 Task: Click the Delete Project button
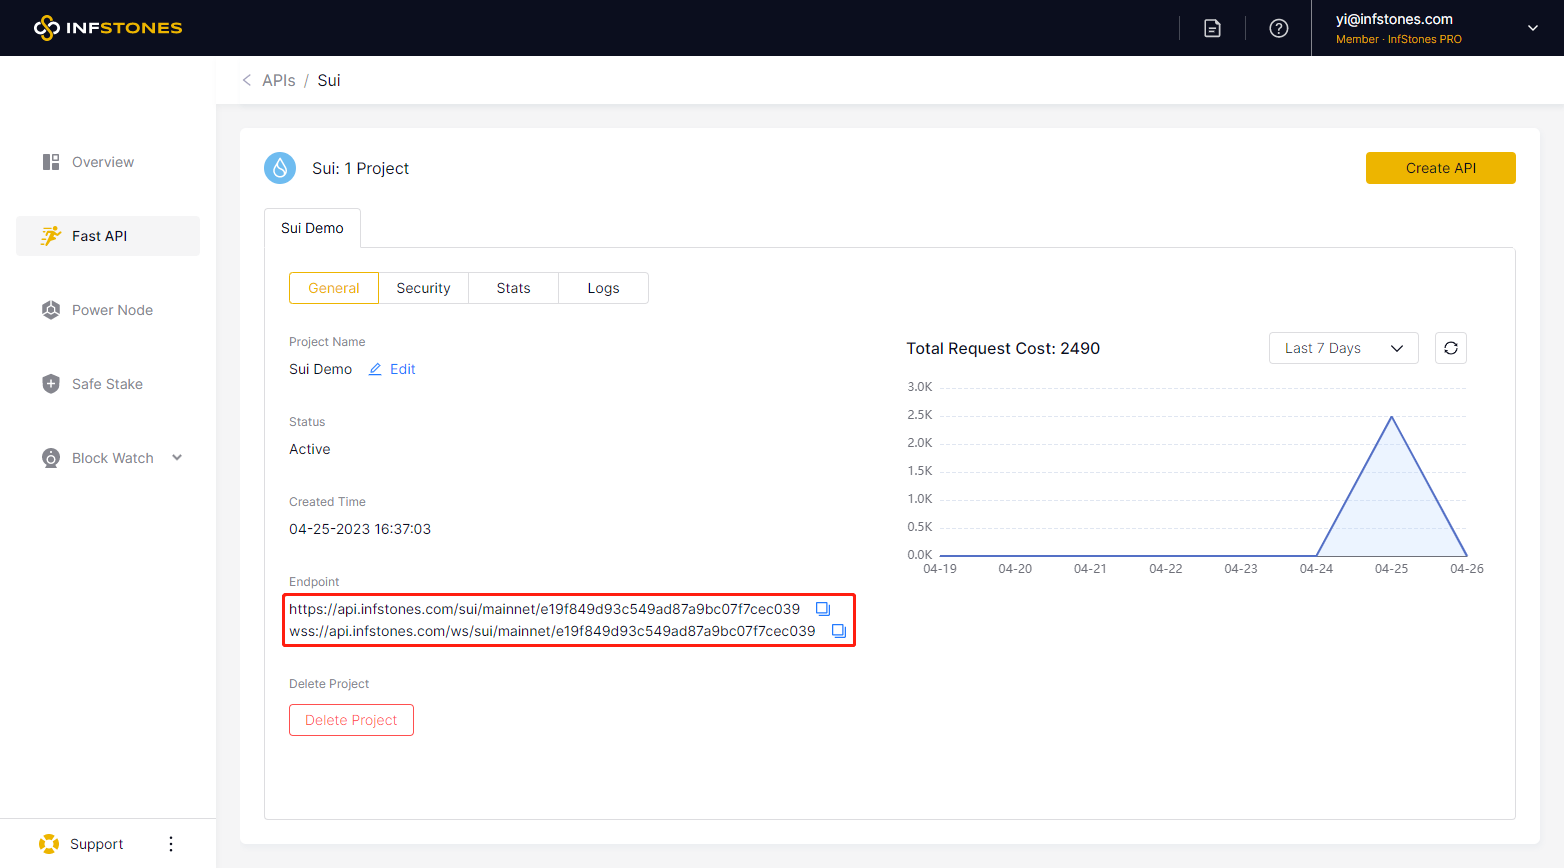(x=351, y=720)
